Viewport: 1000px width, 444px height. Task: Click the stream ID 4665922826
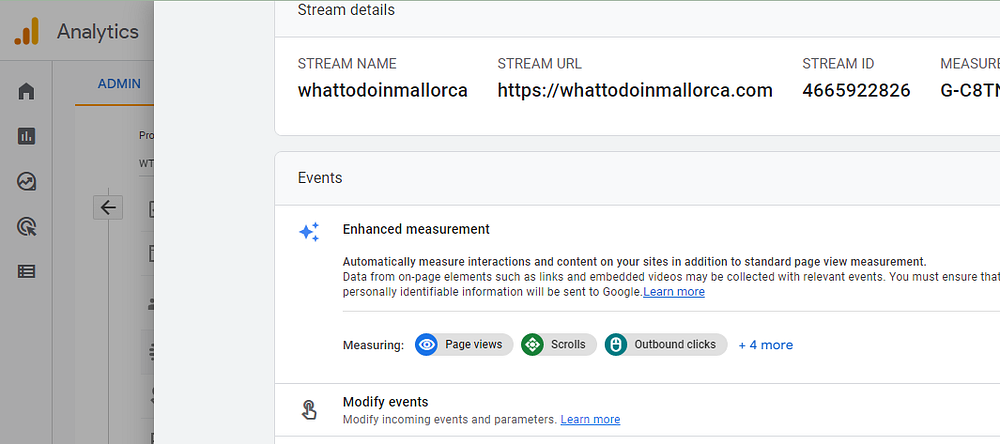click(856, 91)
